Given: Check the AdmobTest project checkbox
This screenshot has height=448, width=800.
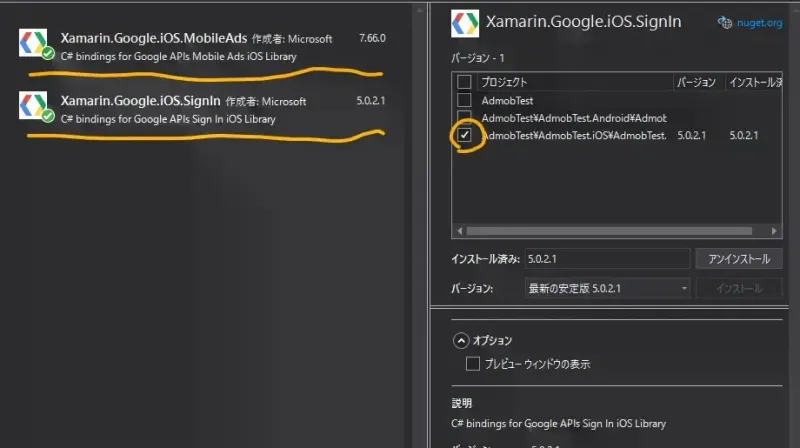Looking at the screenshot, I should pos(464,100).
